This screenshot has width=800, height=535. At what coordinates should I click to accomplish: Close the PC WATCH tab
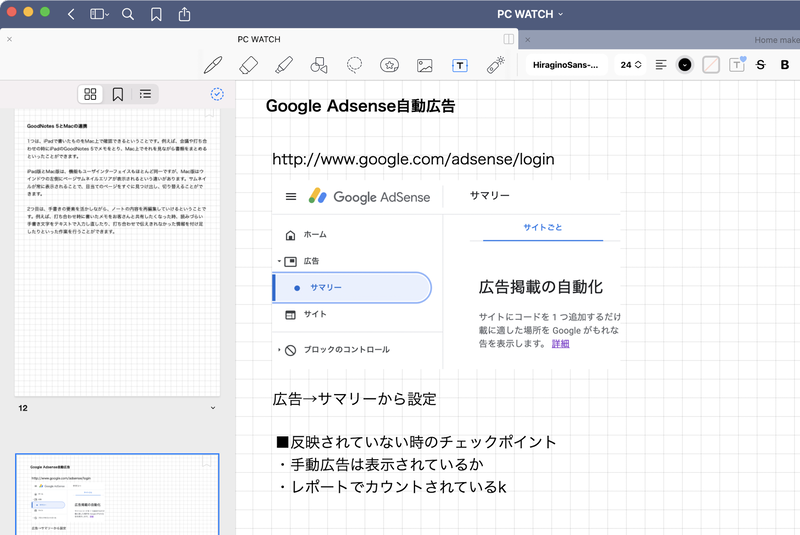coord(9,39)
